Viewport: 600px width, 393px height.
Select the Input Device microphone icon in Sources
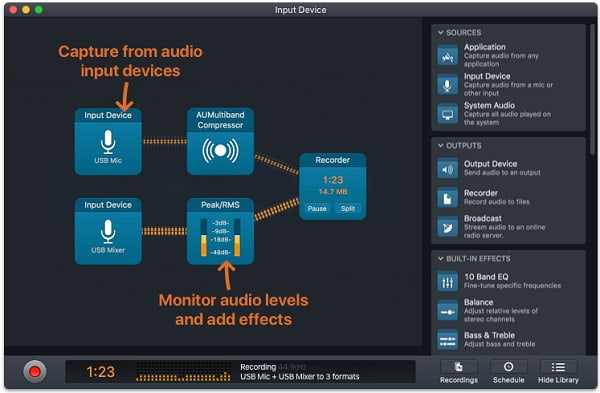(x=447, y=85)
